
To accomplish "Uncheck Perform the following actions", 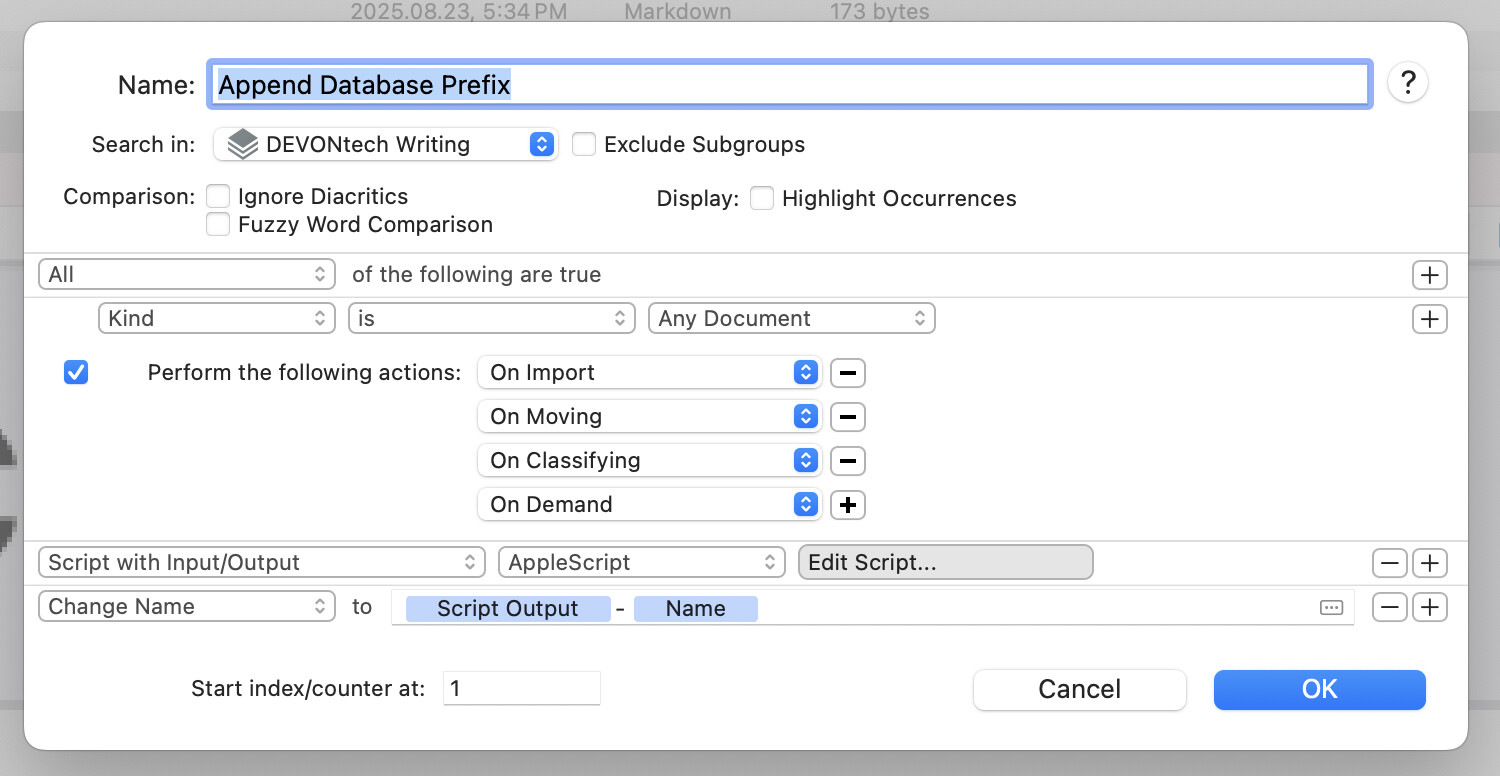I will tap(75, 373).
